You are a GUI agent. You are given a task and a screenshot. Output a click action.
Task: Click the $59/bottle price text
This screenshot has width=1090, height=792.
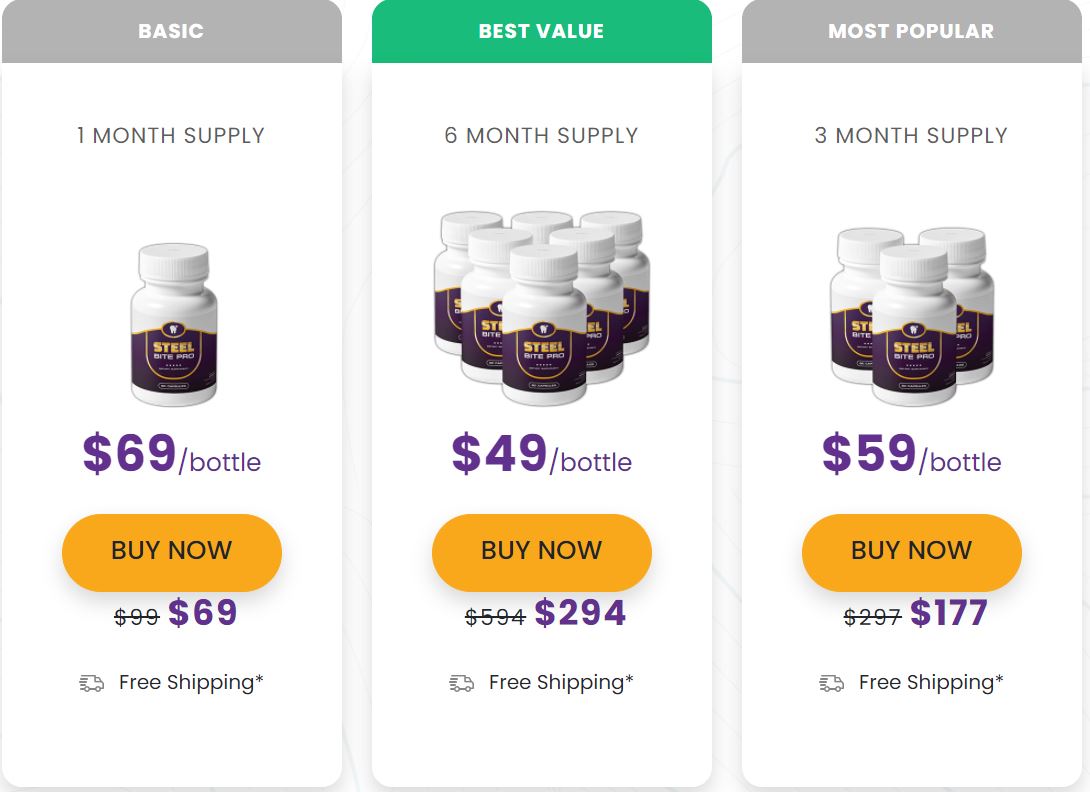point(911,453)
